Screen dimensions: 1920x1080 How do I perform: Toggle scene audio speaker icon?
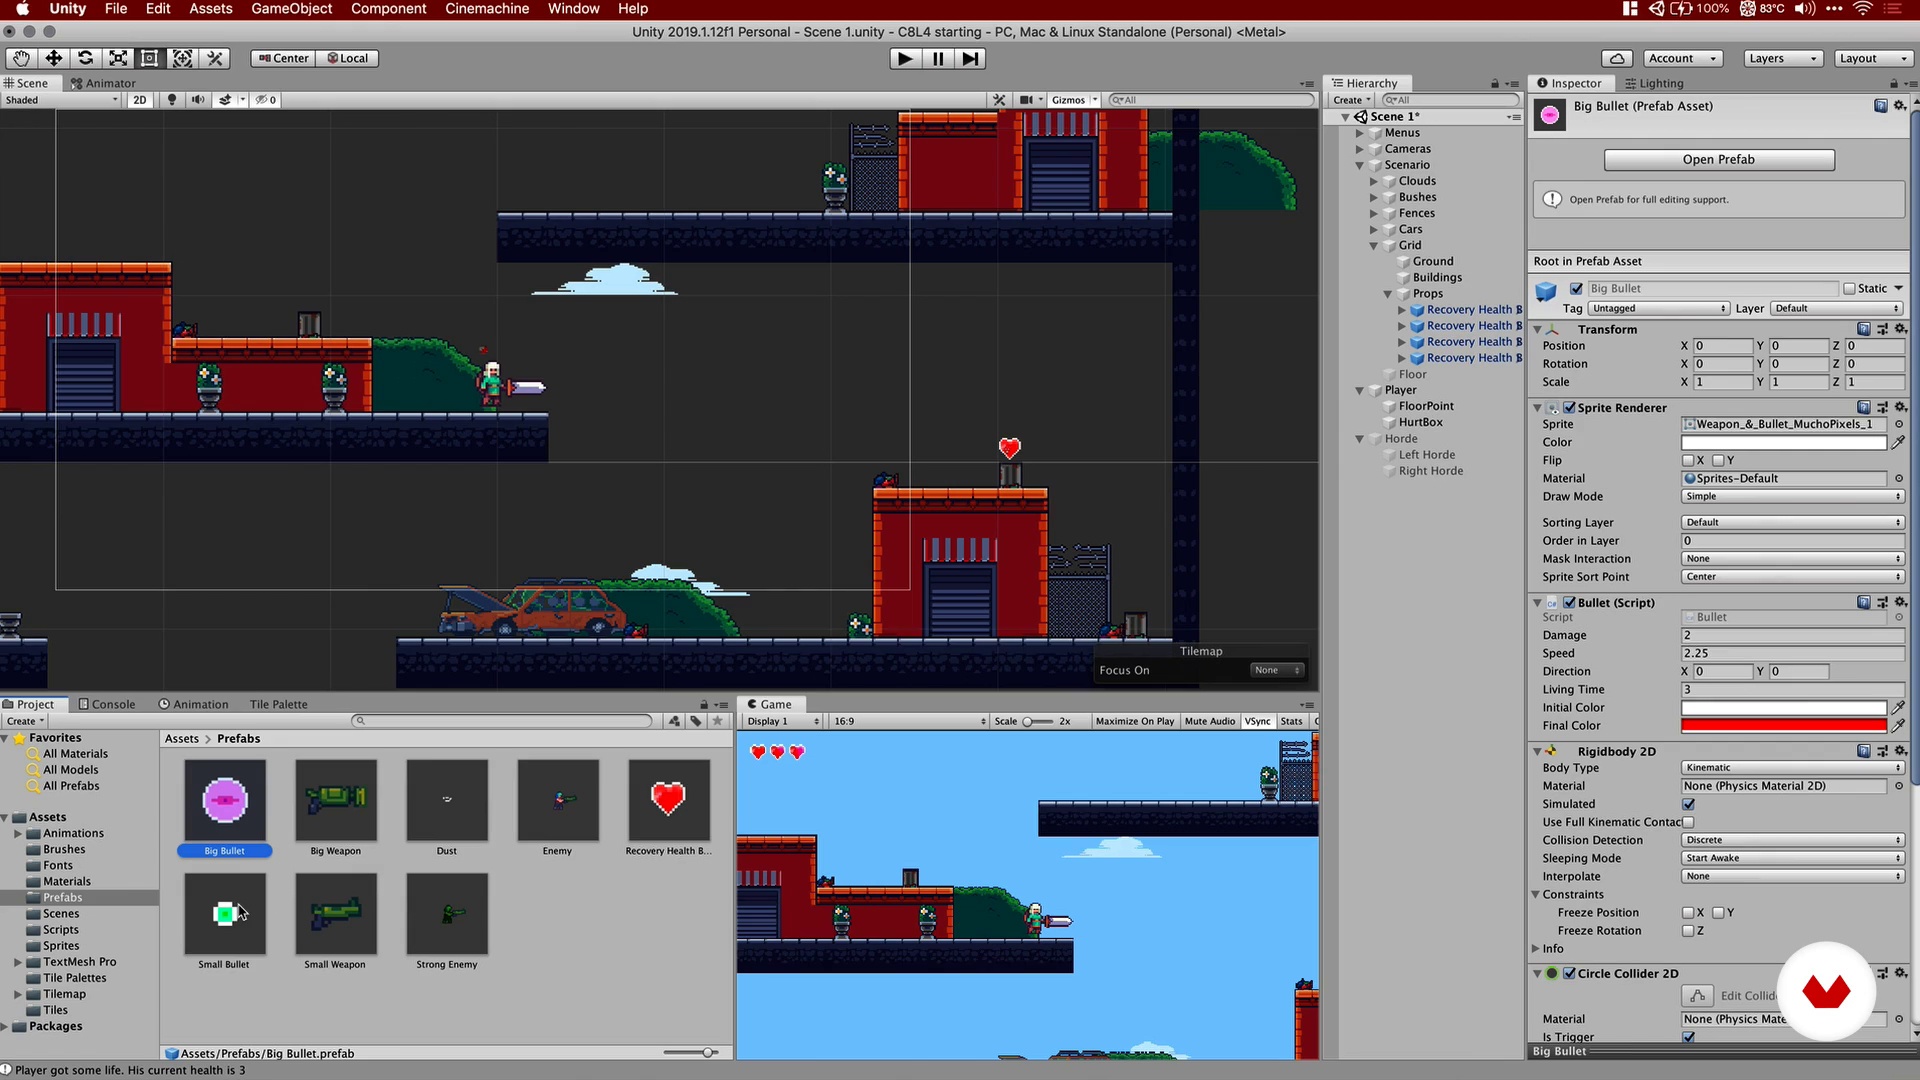[198, 100]
